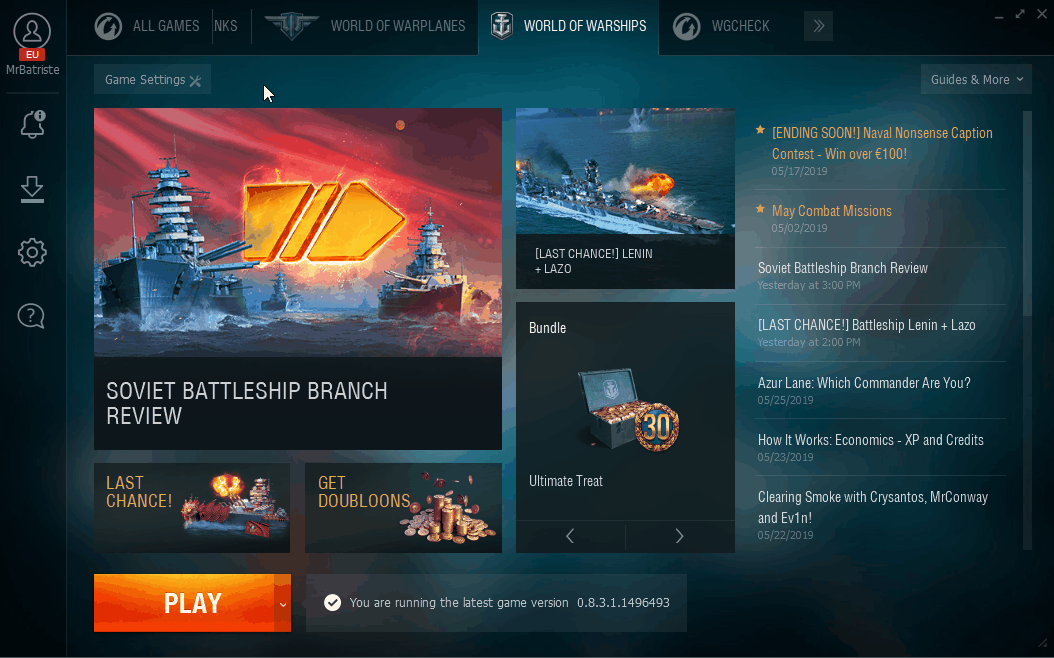Open the Get Doubloons banner
Screen dimensions: 1054x658
[x=403, y=508]
